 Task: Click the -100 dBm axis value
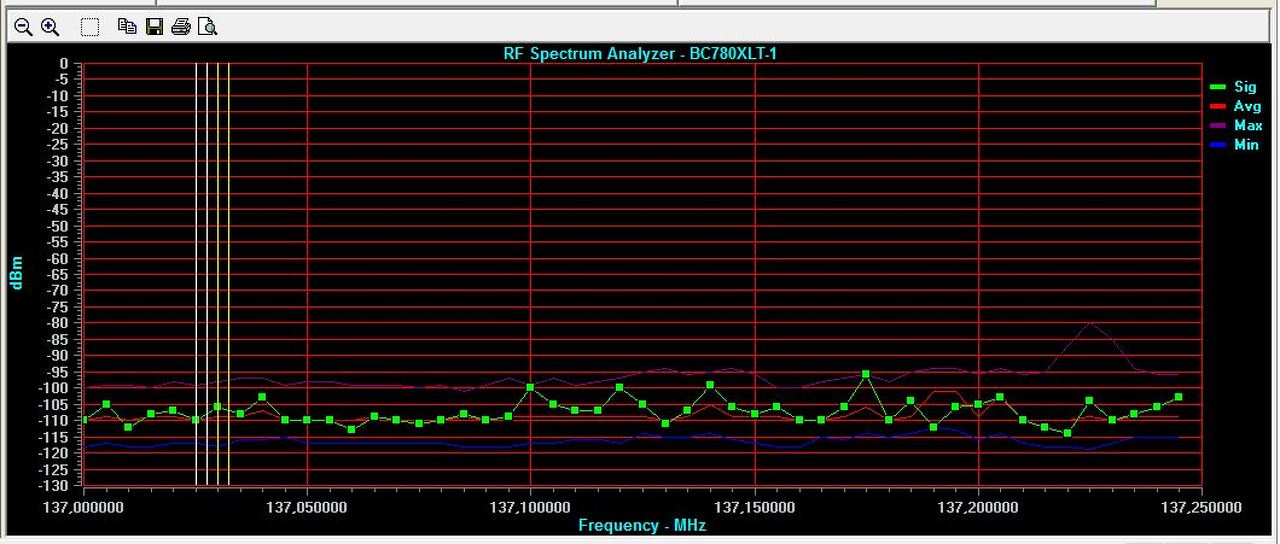[53, 388]
